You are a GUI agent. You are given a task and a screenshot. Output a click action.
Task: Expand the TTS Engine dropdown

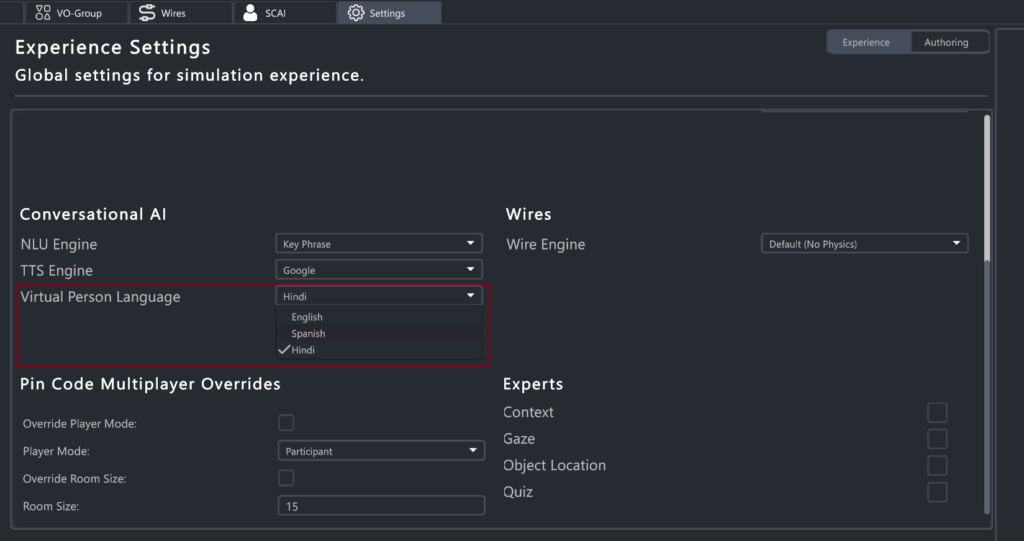pos(379,270)
